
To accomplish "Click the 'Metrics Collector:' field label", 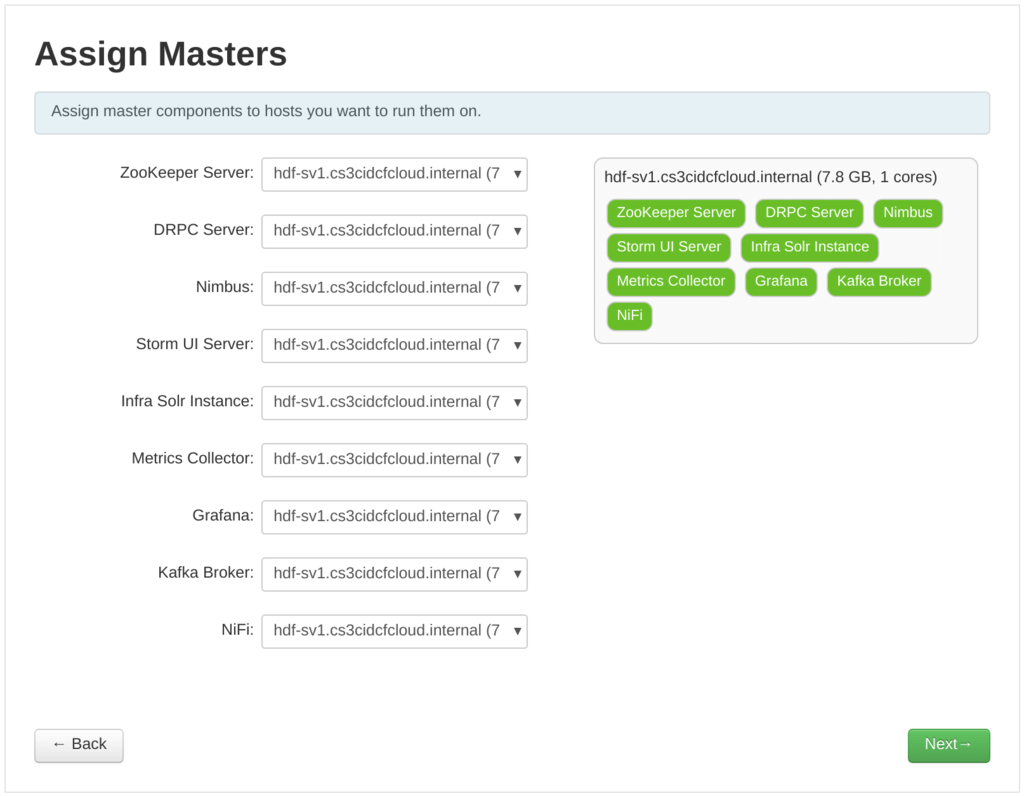I will click(x=193, y=458).
